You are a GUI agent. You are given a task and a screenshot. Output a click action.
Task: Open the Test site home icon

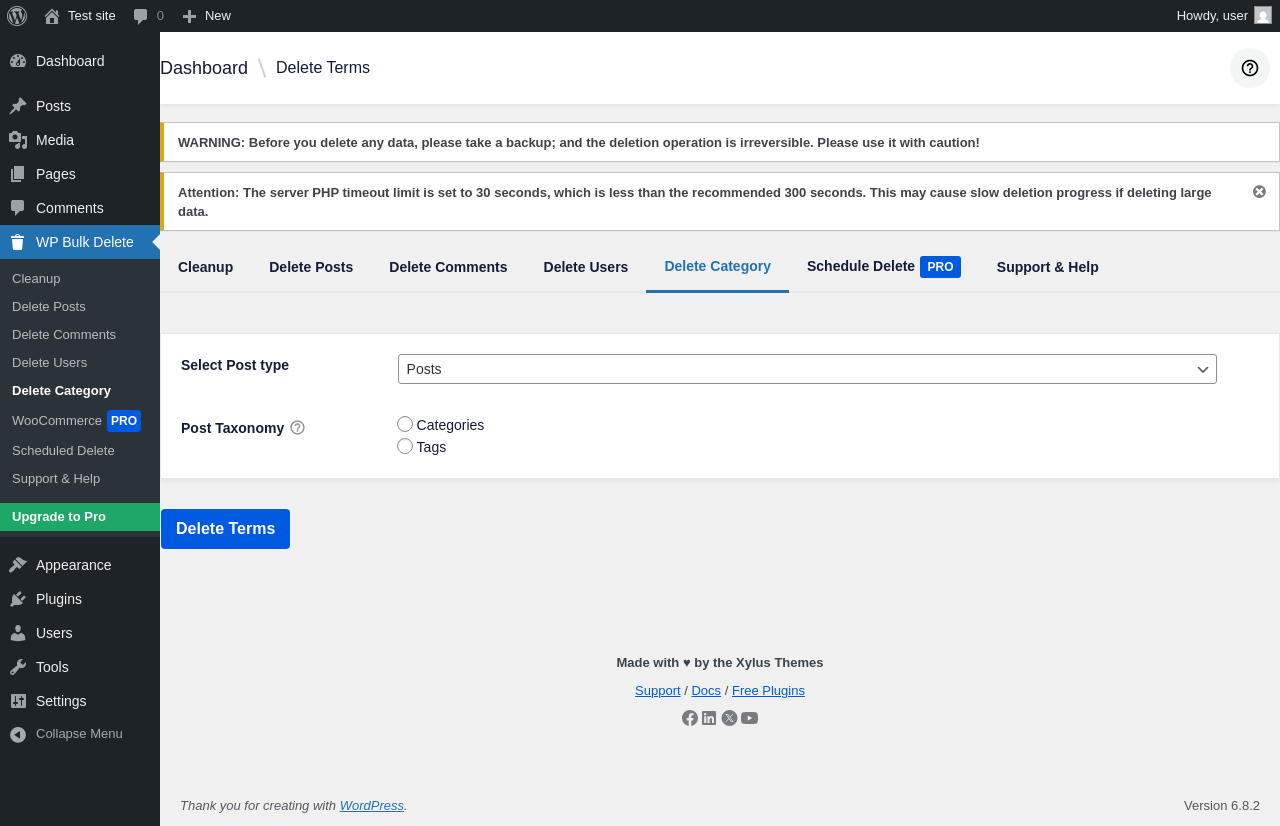click(x=52, y=16)
